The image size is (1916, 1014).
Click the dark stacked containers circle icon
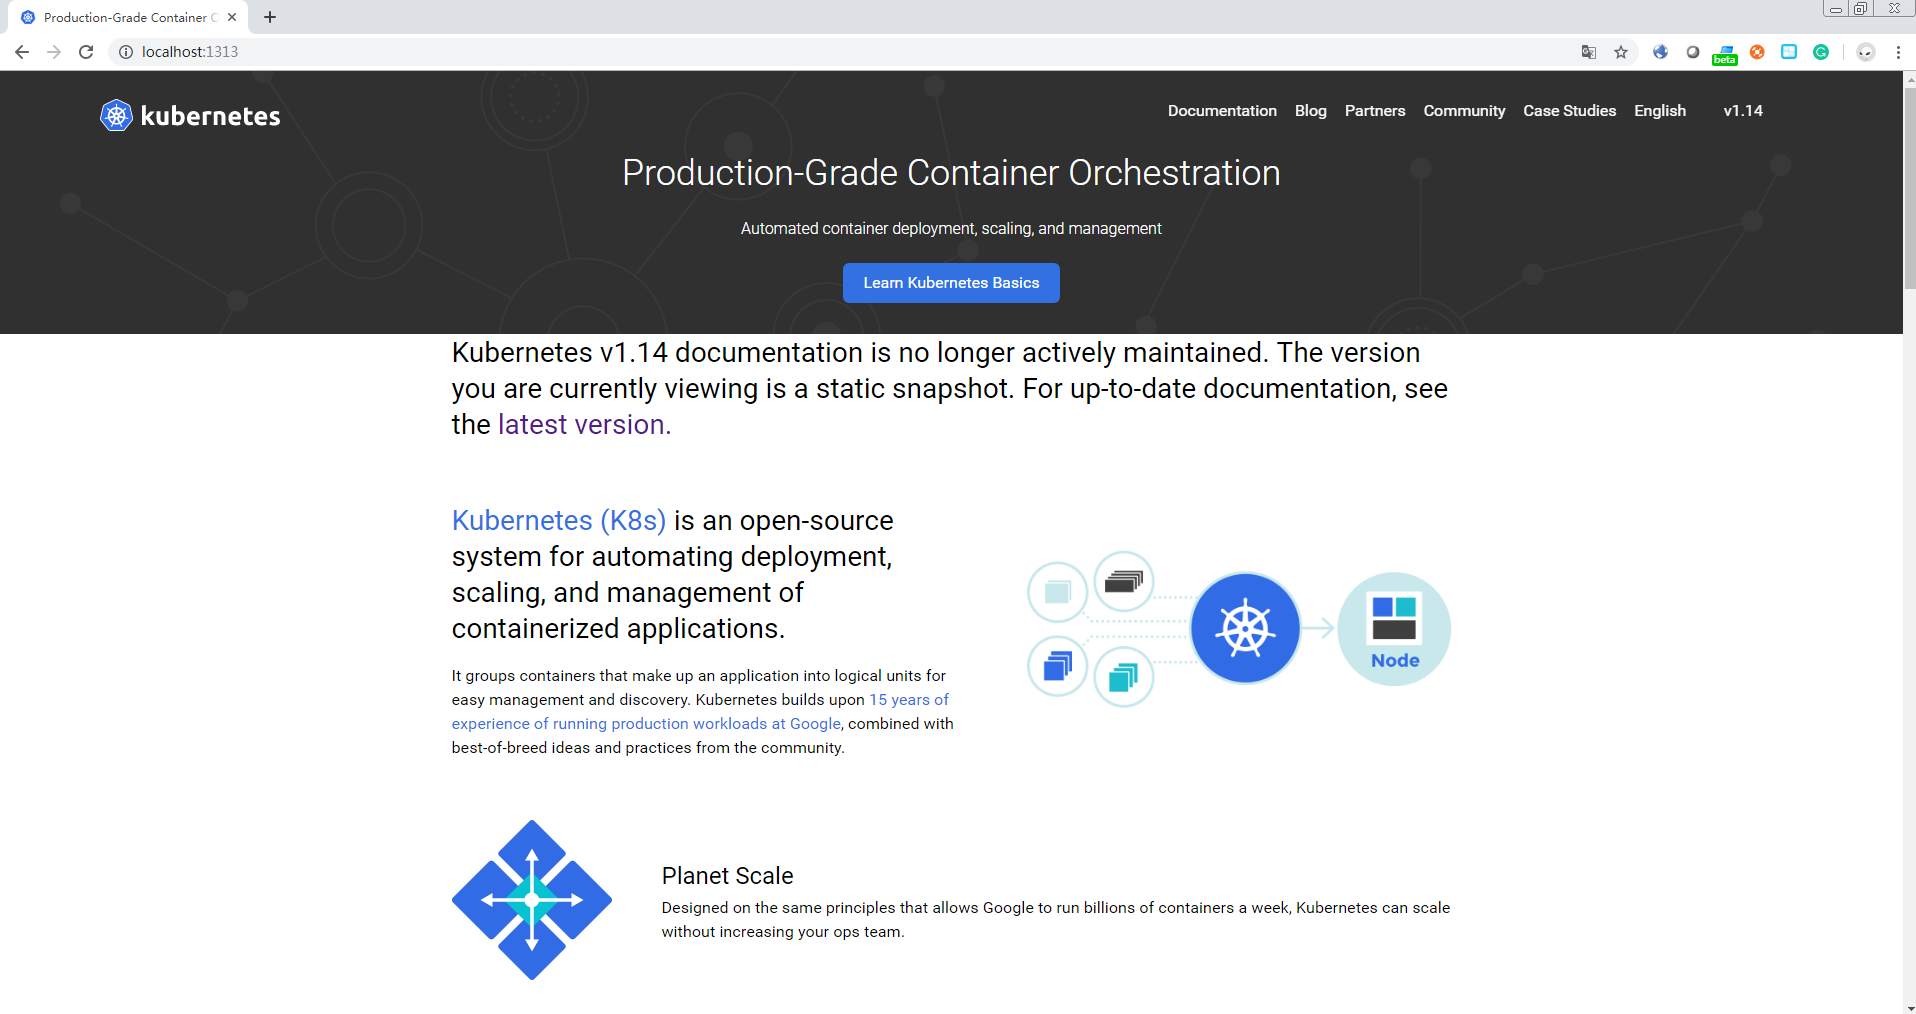pyautogui.click(x=1124, y=581)
